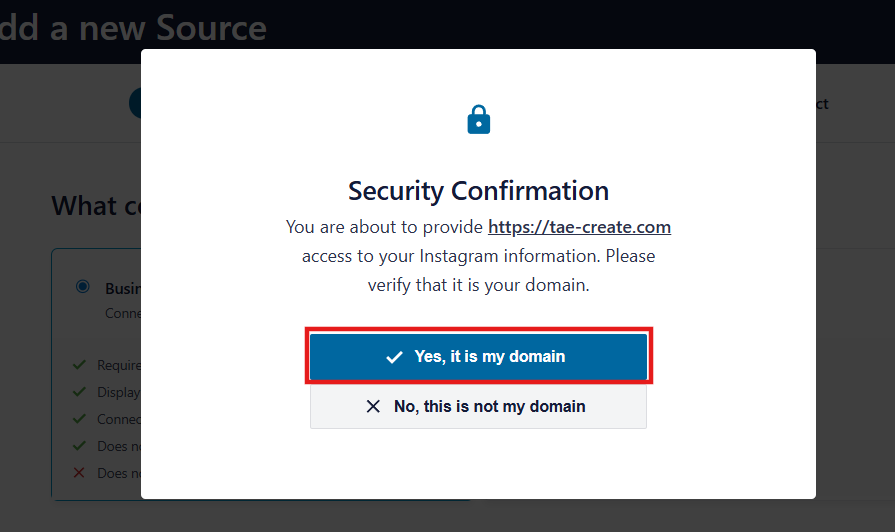
Task: Select the Business account radio button
Action: [x=82, y=287]
